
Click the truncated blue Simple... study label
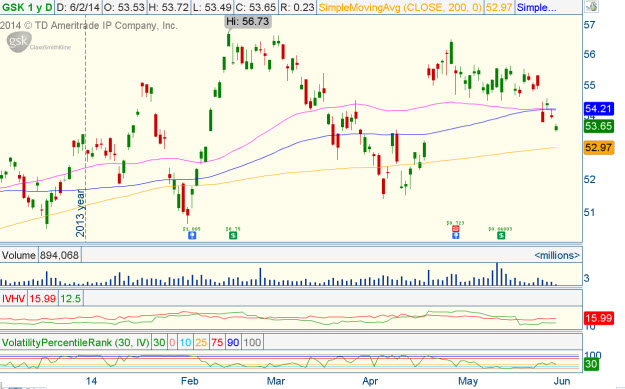click(537, 7)
